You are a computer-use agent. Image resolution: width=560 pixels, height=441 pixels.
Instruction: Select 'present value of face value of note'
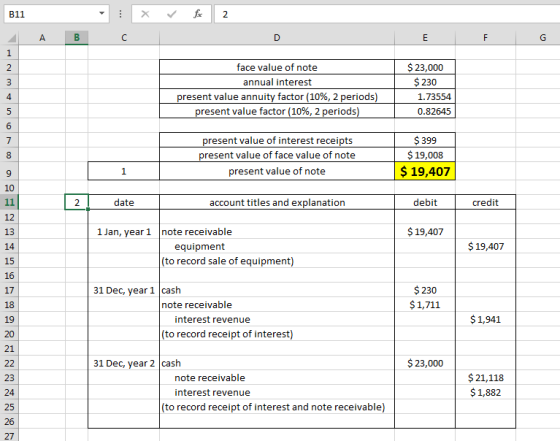[x=277, y=155]
